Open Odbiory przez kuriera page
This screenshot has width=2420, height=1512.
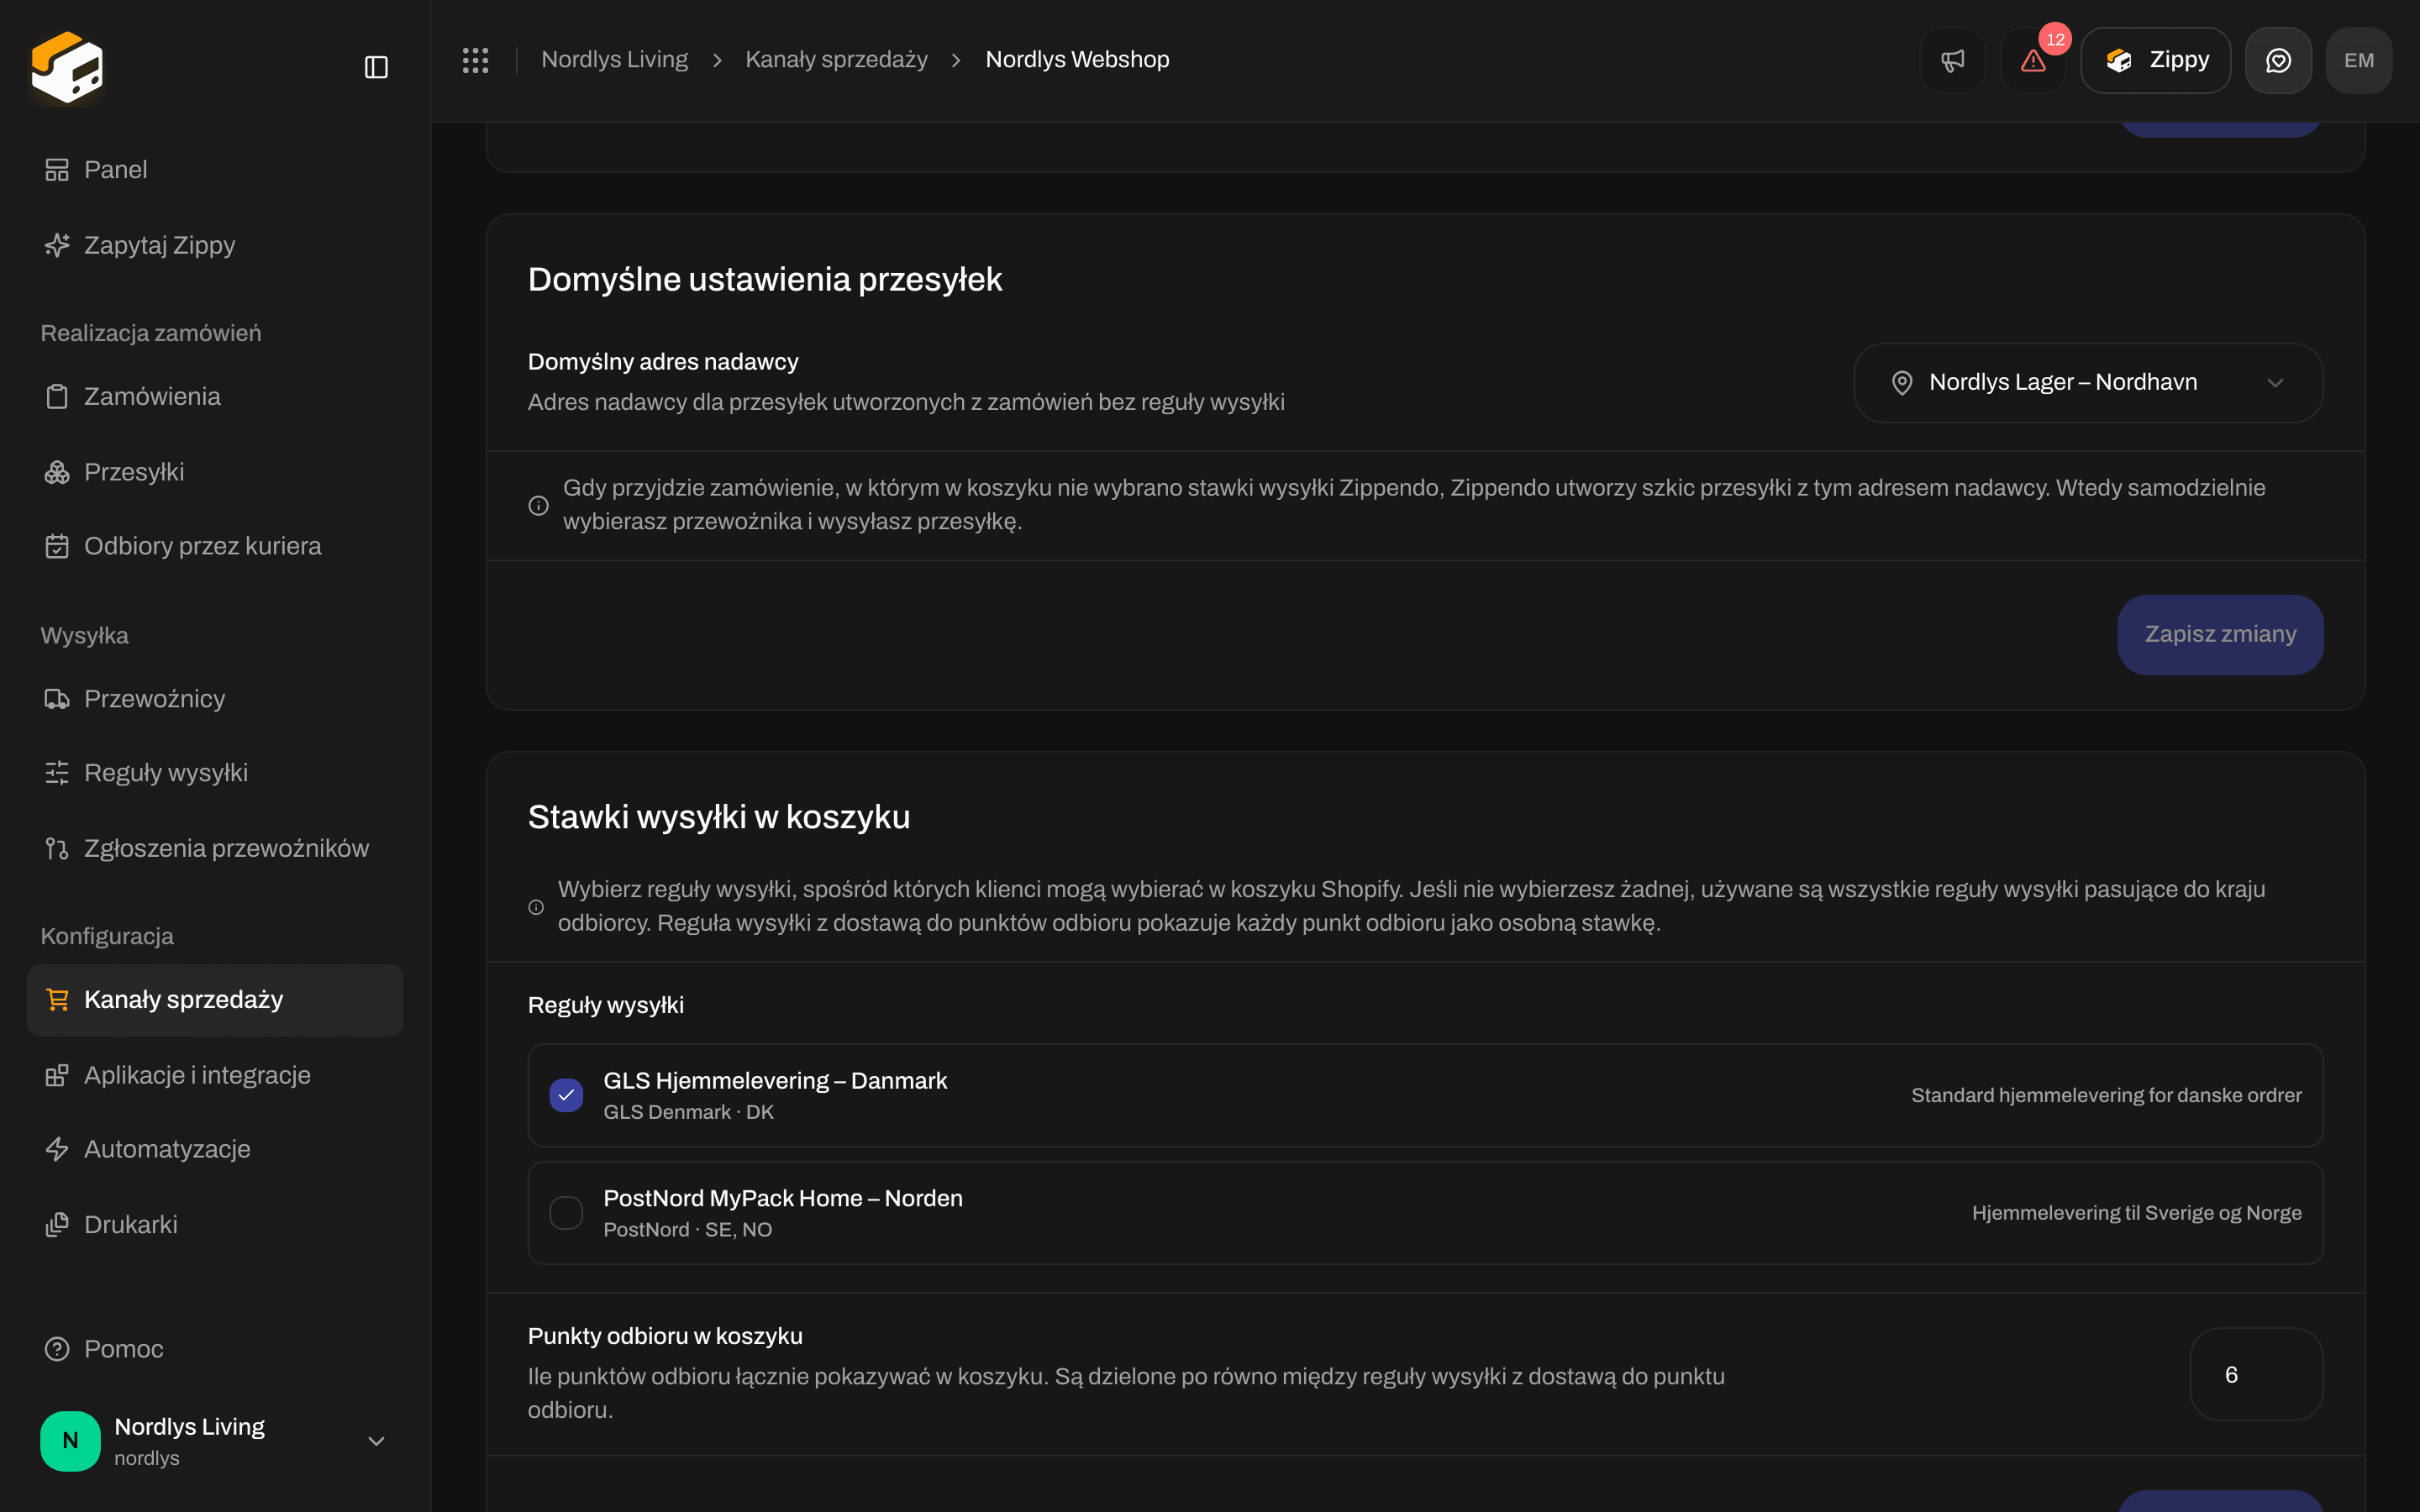pyautogui.click(x=214, y=546)
